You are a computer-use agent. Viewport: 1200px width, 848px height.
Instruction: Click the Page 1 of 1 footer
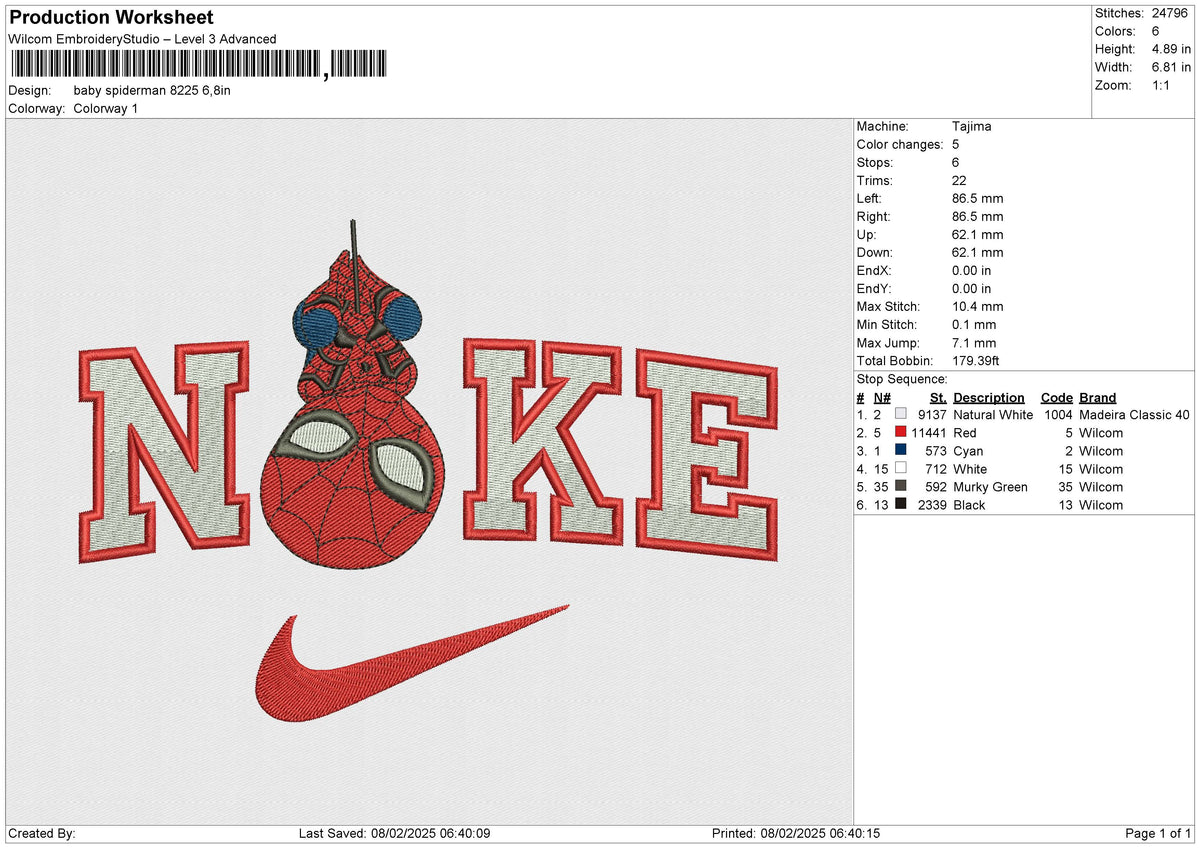pos(1159,834)
